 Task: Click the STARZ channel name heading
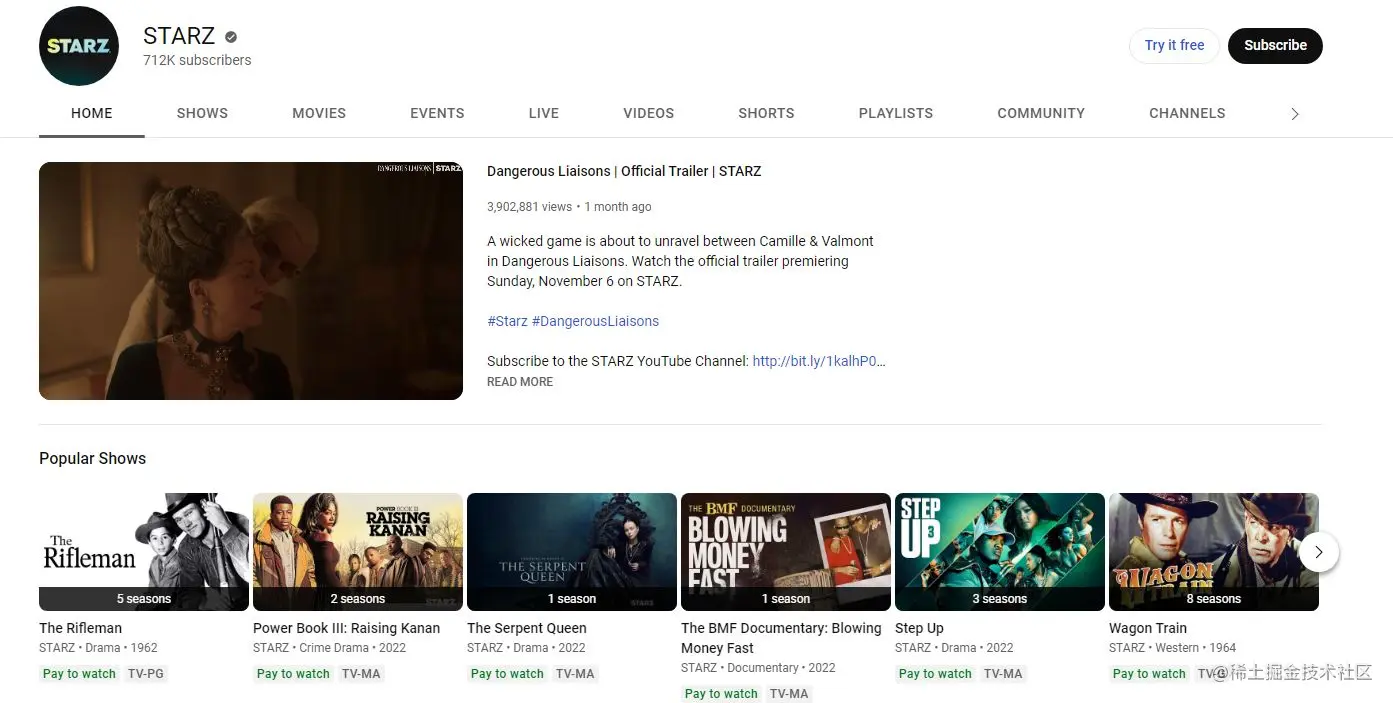(x=179, y=36)
